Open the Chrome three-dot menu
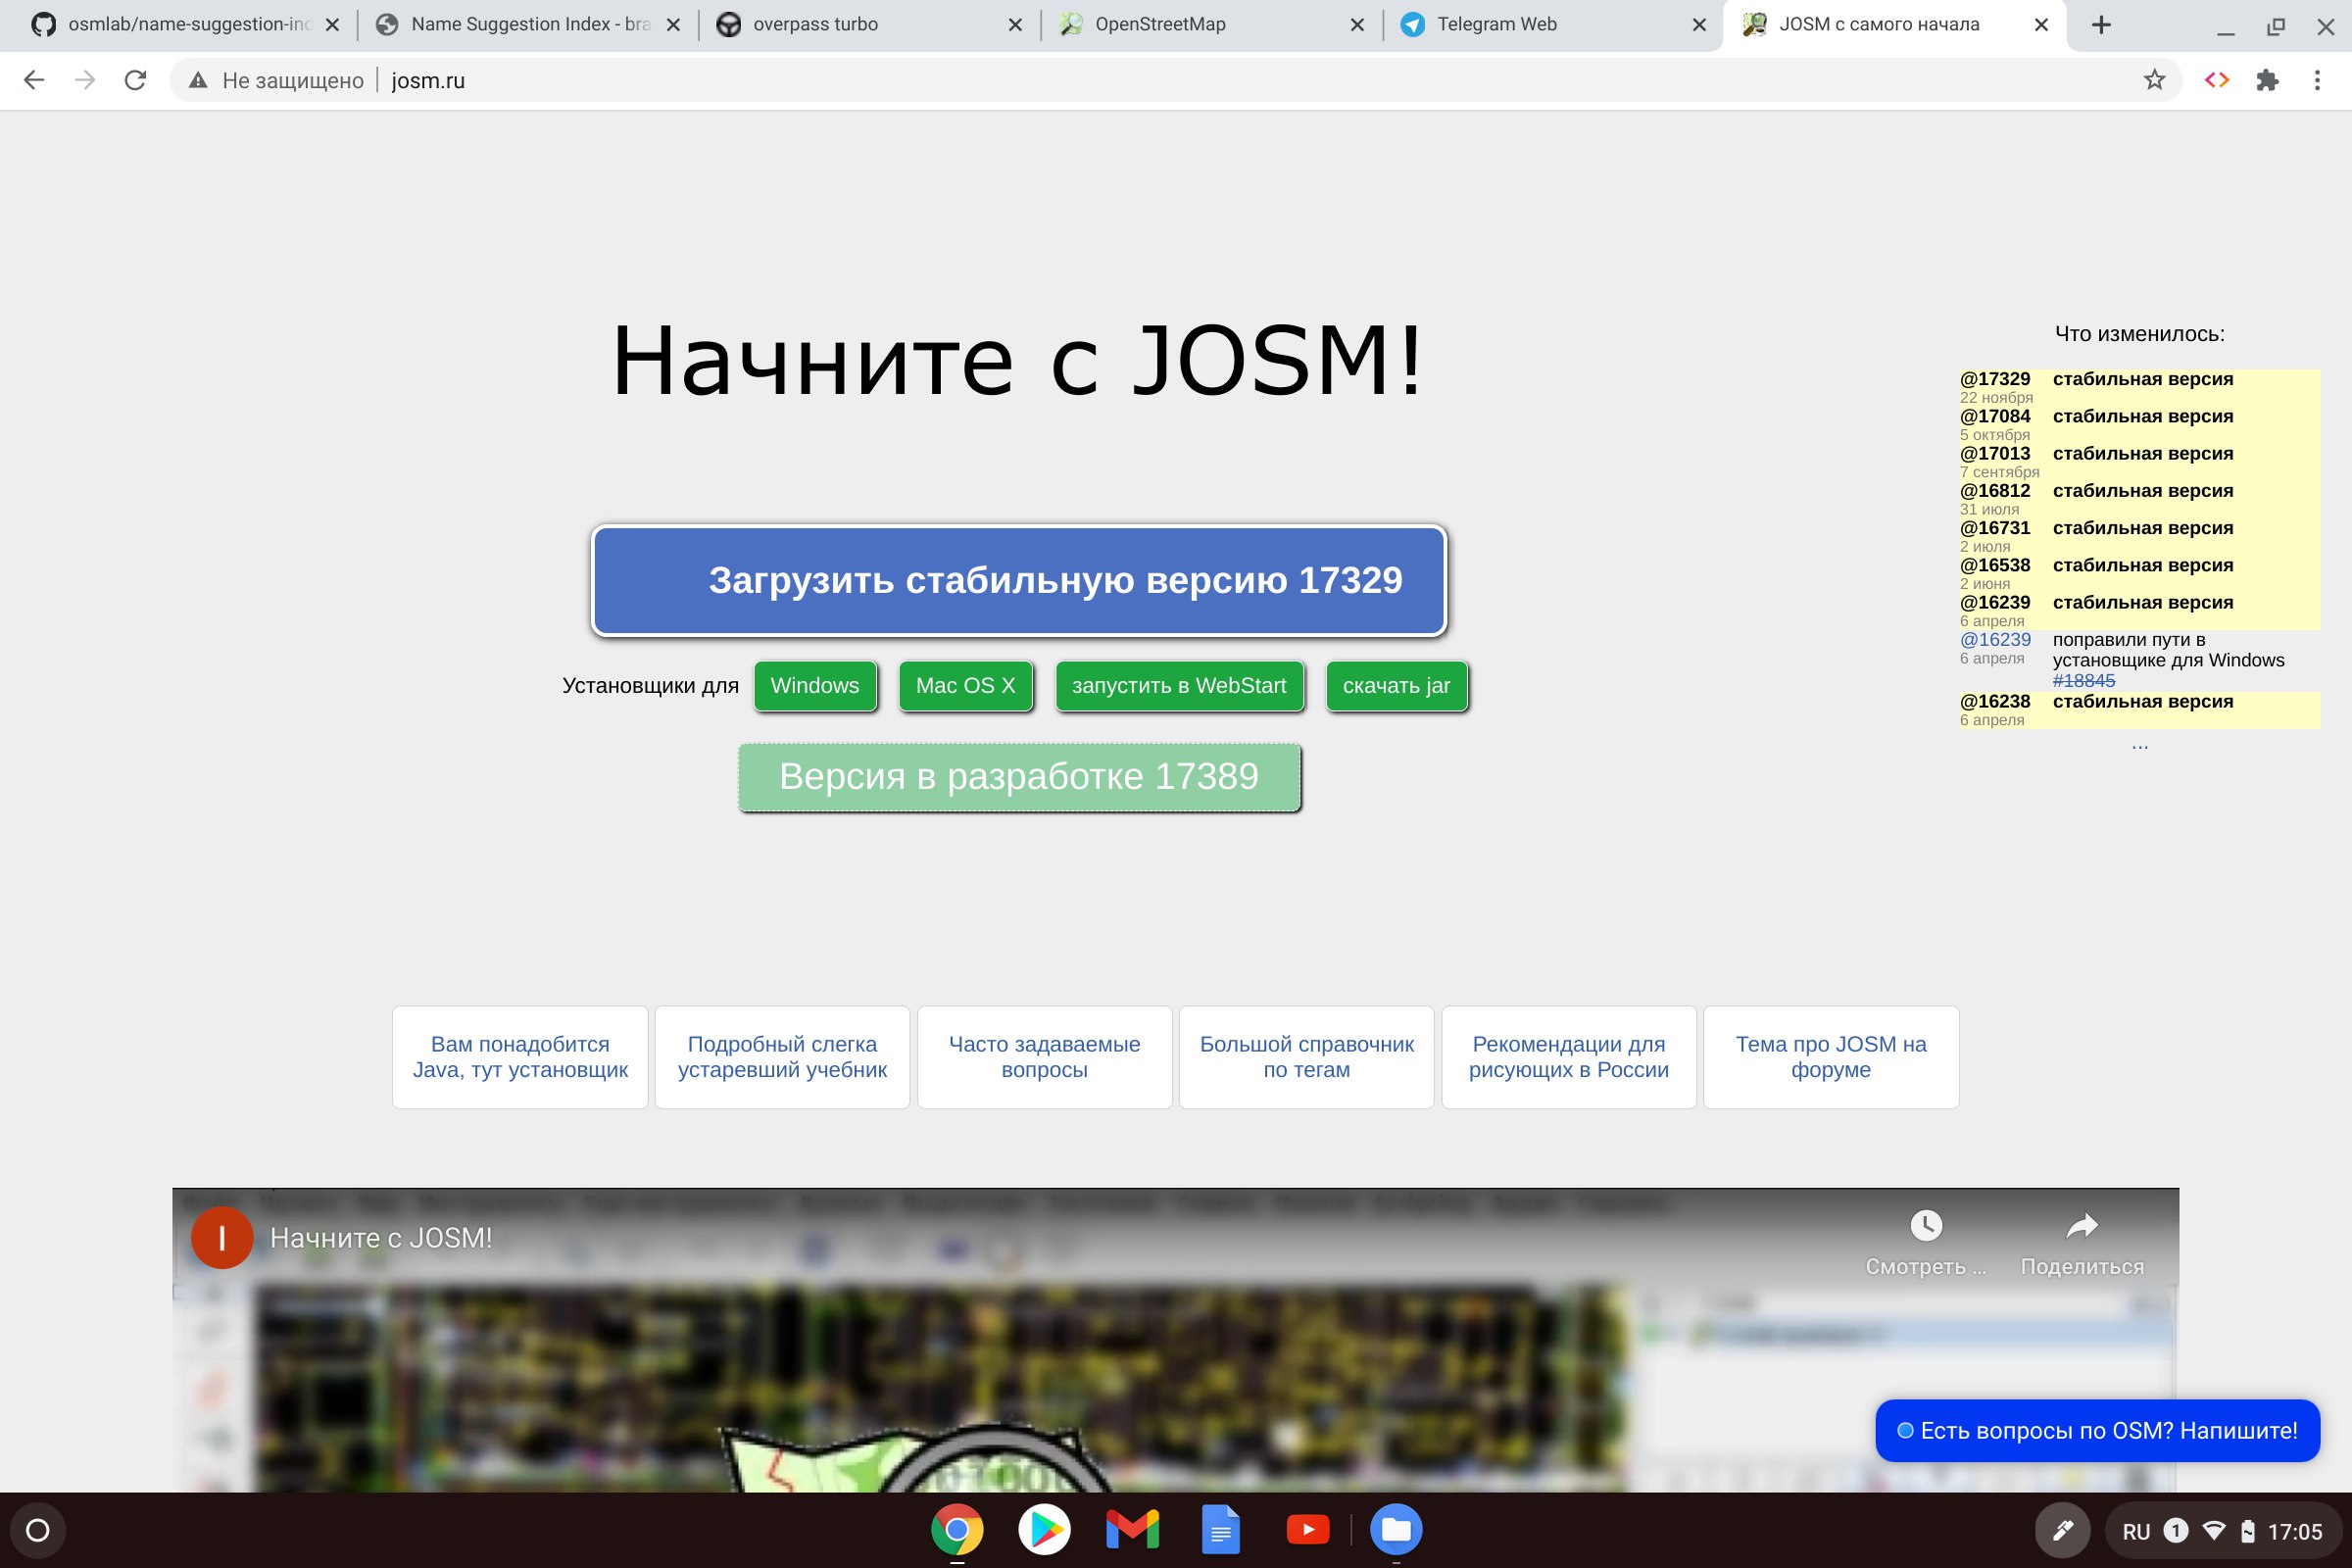 click(x=2317, y=80)
